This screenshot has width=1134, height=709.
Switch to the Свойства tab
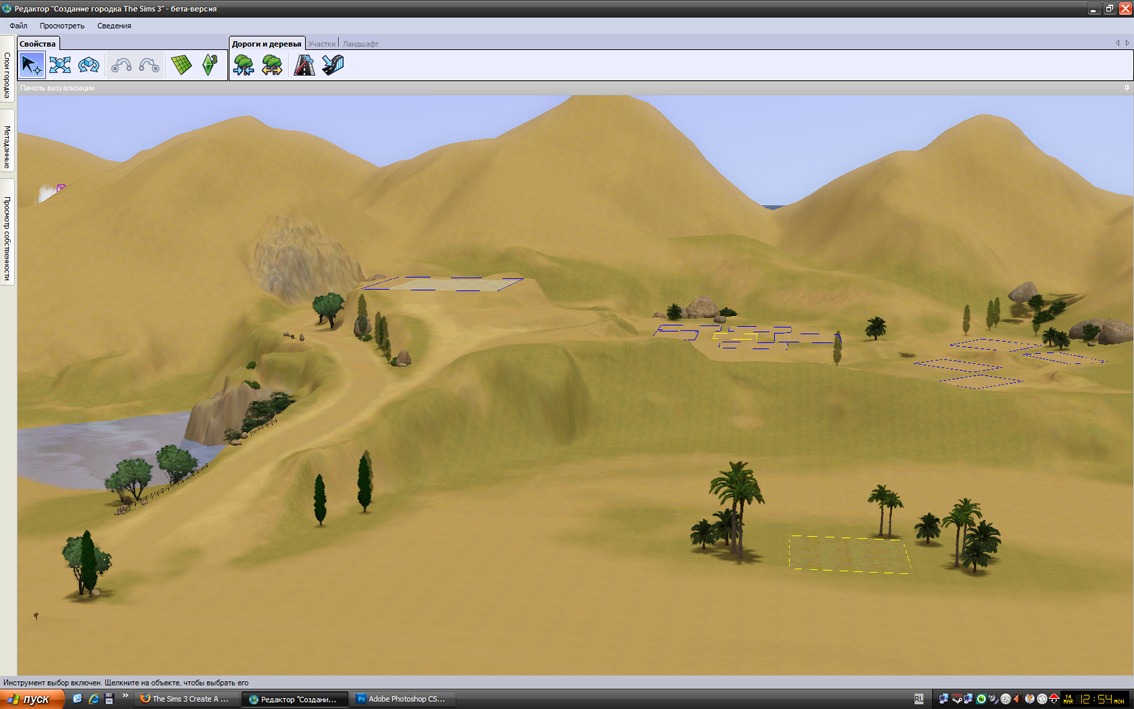pyautogui.click(x=38, y=43)
